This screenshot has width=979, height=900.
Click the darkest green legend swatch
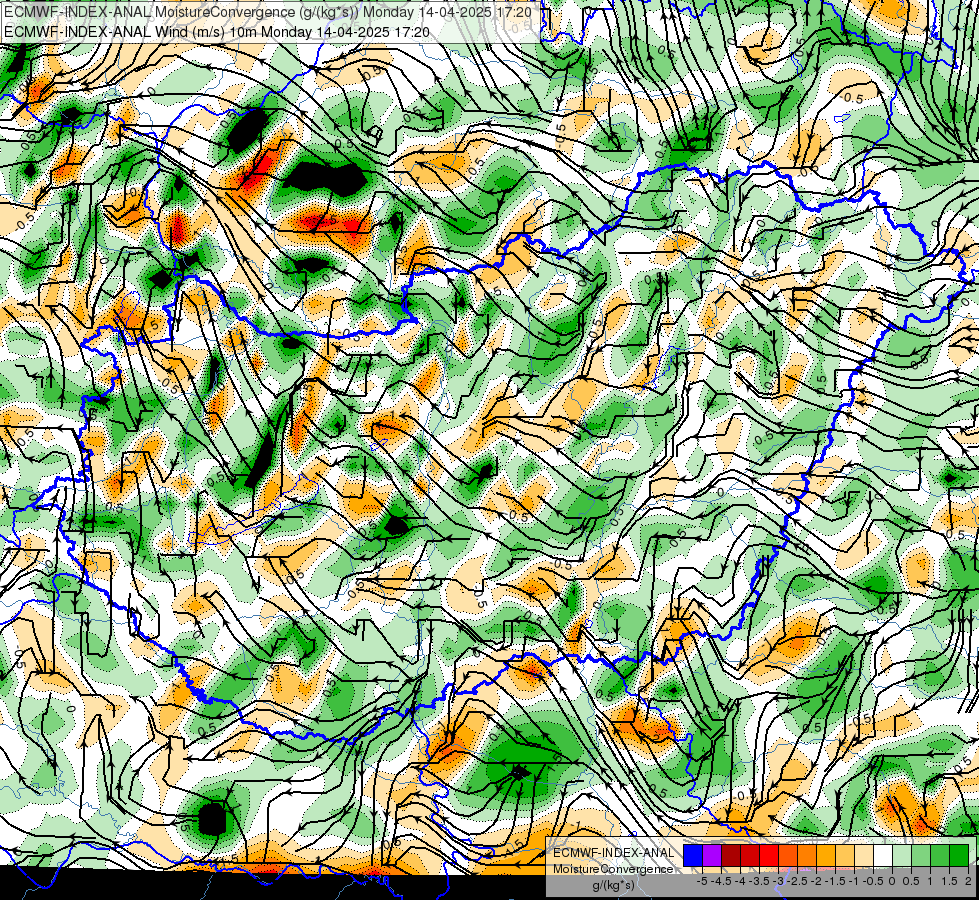[x=958, y=855]
